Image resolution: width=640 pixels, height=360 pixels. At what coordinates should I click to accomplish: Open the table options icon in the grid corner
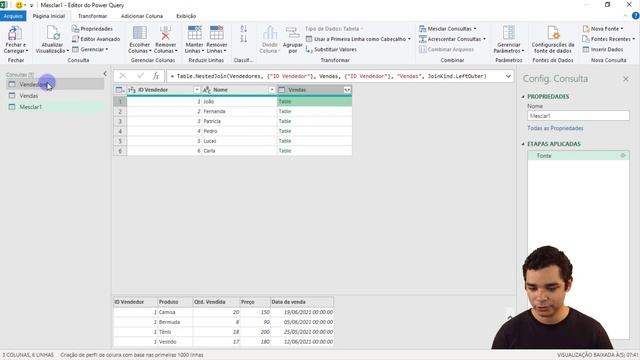pyautogui.click(x=120, y=90)
